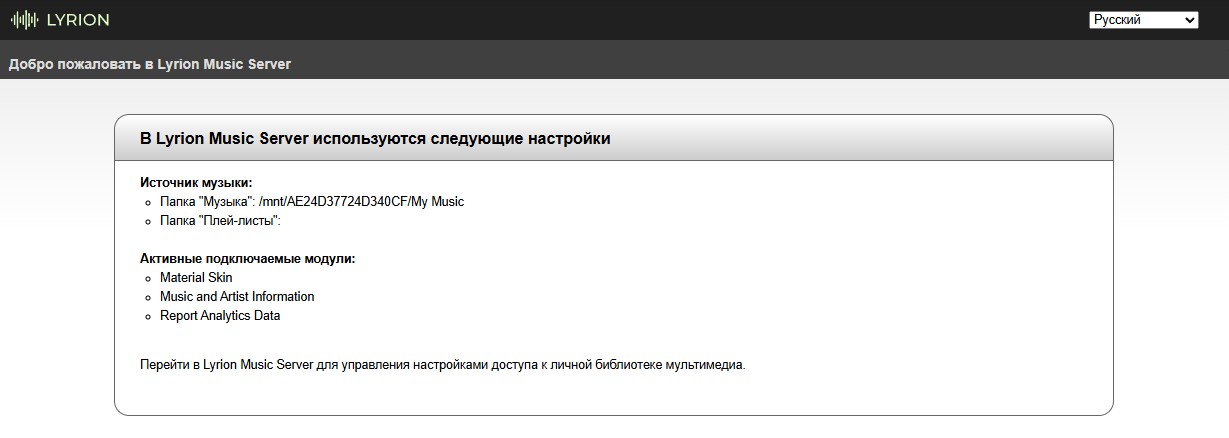Click the "Активные подключаемые модули:" heading
This screenshot has width=1229, height=438.
coord(247,258)
